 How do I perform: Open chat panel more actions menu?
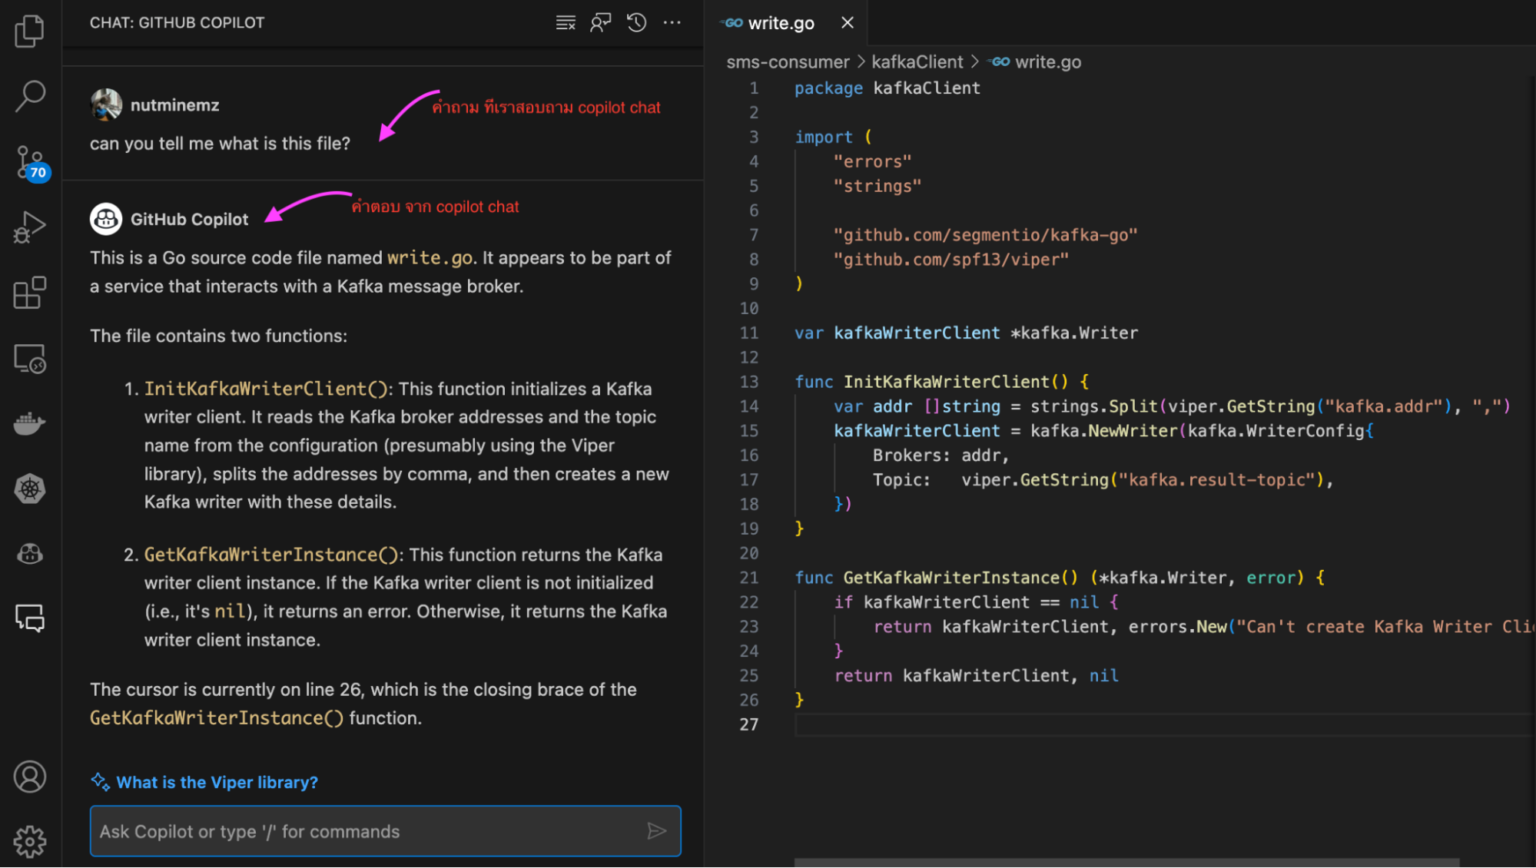(672, 22)
